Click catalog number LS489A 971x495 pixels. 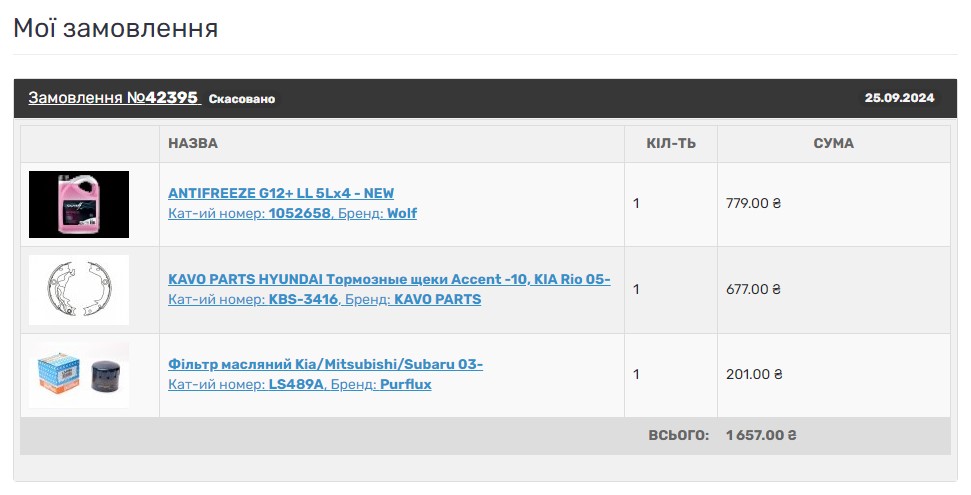[x=296, y=384]
